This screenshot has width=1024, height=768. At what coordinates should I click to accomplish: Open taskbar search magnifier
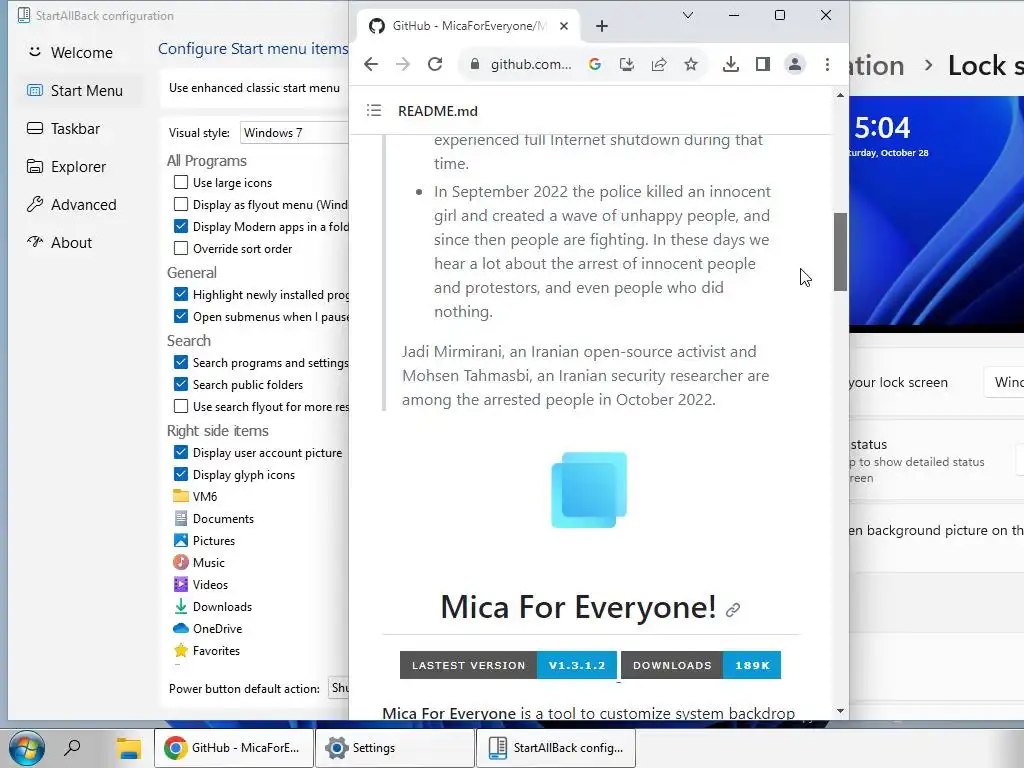72,747
